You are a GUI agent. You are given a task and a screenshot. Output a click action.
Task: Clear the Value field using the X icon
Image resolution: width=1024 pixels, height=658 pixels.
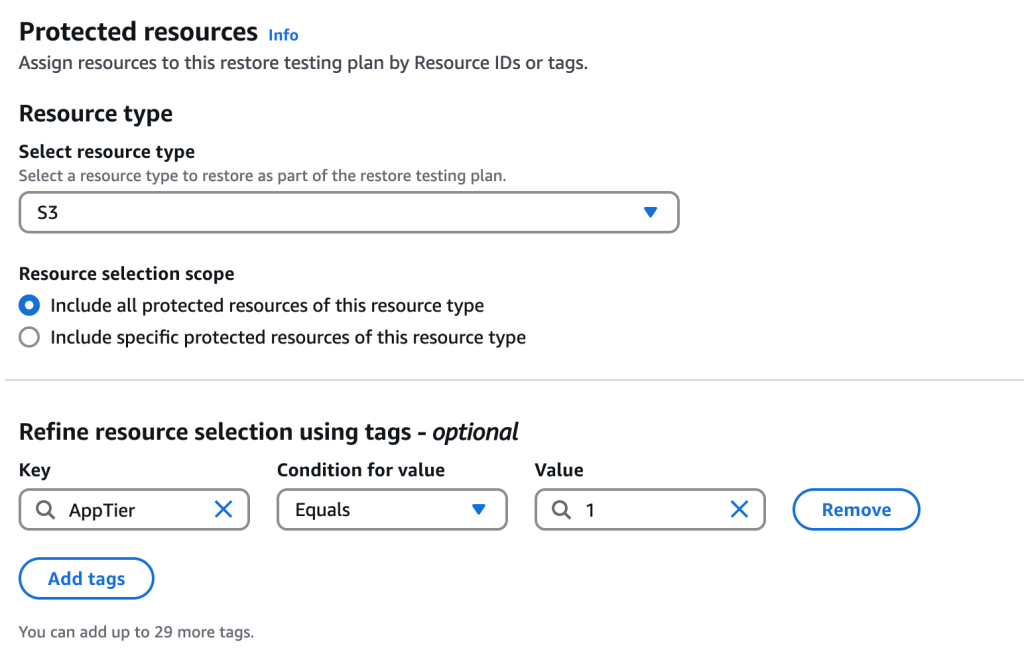[739, 509]
